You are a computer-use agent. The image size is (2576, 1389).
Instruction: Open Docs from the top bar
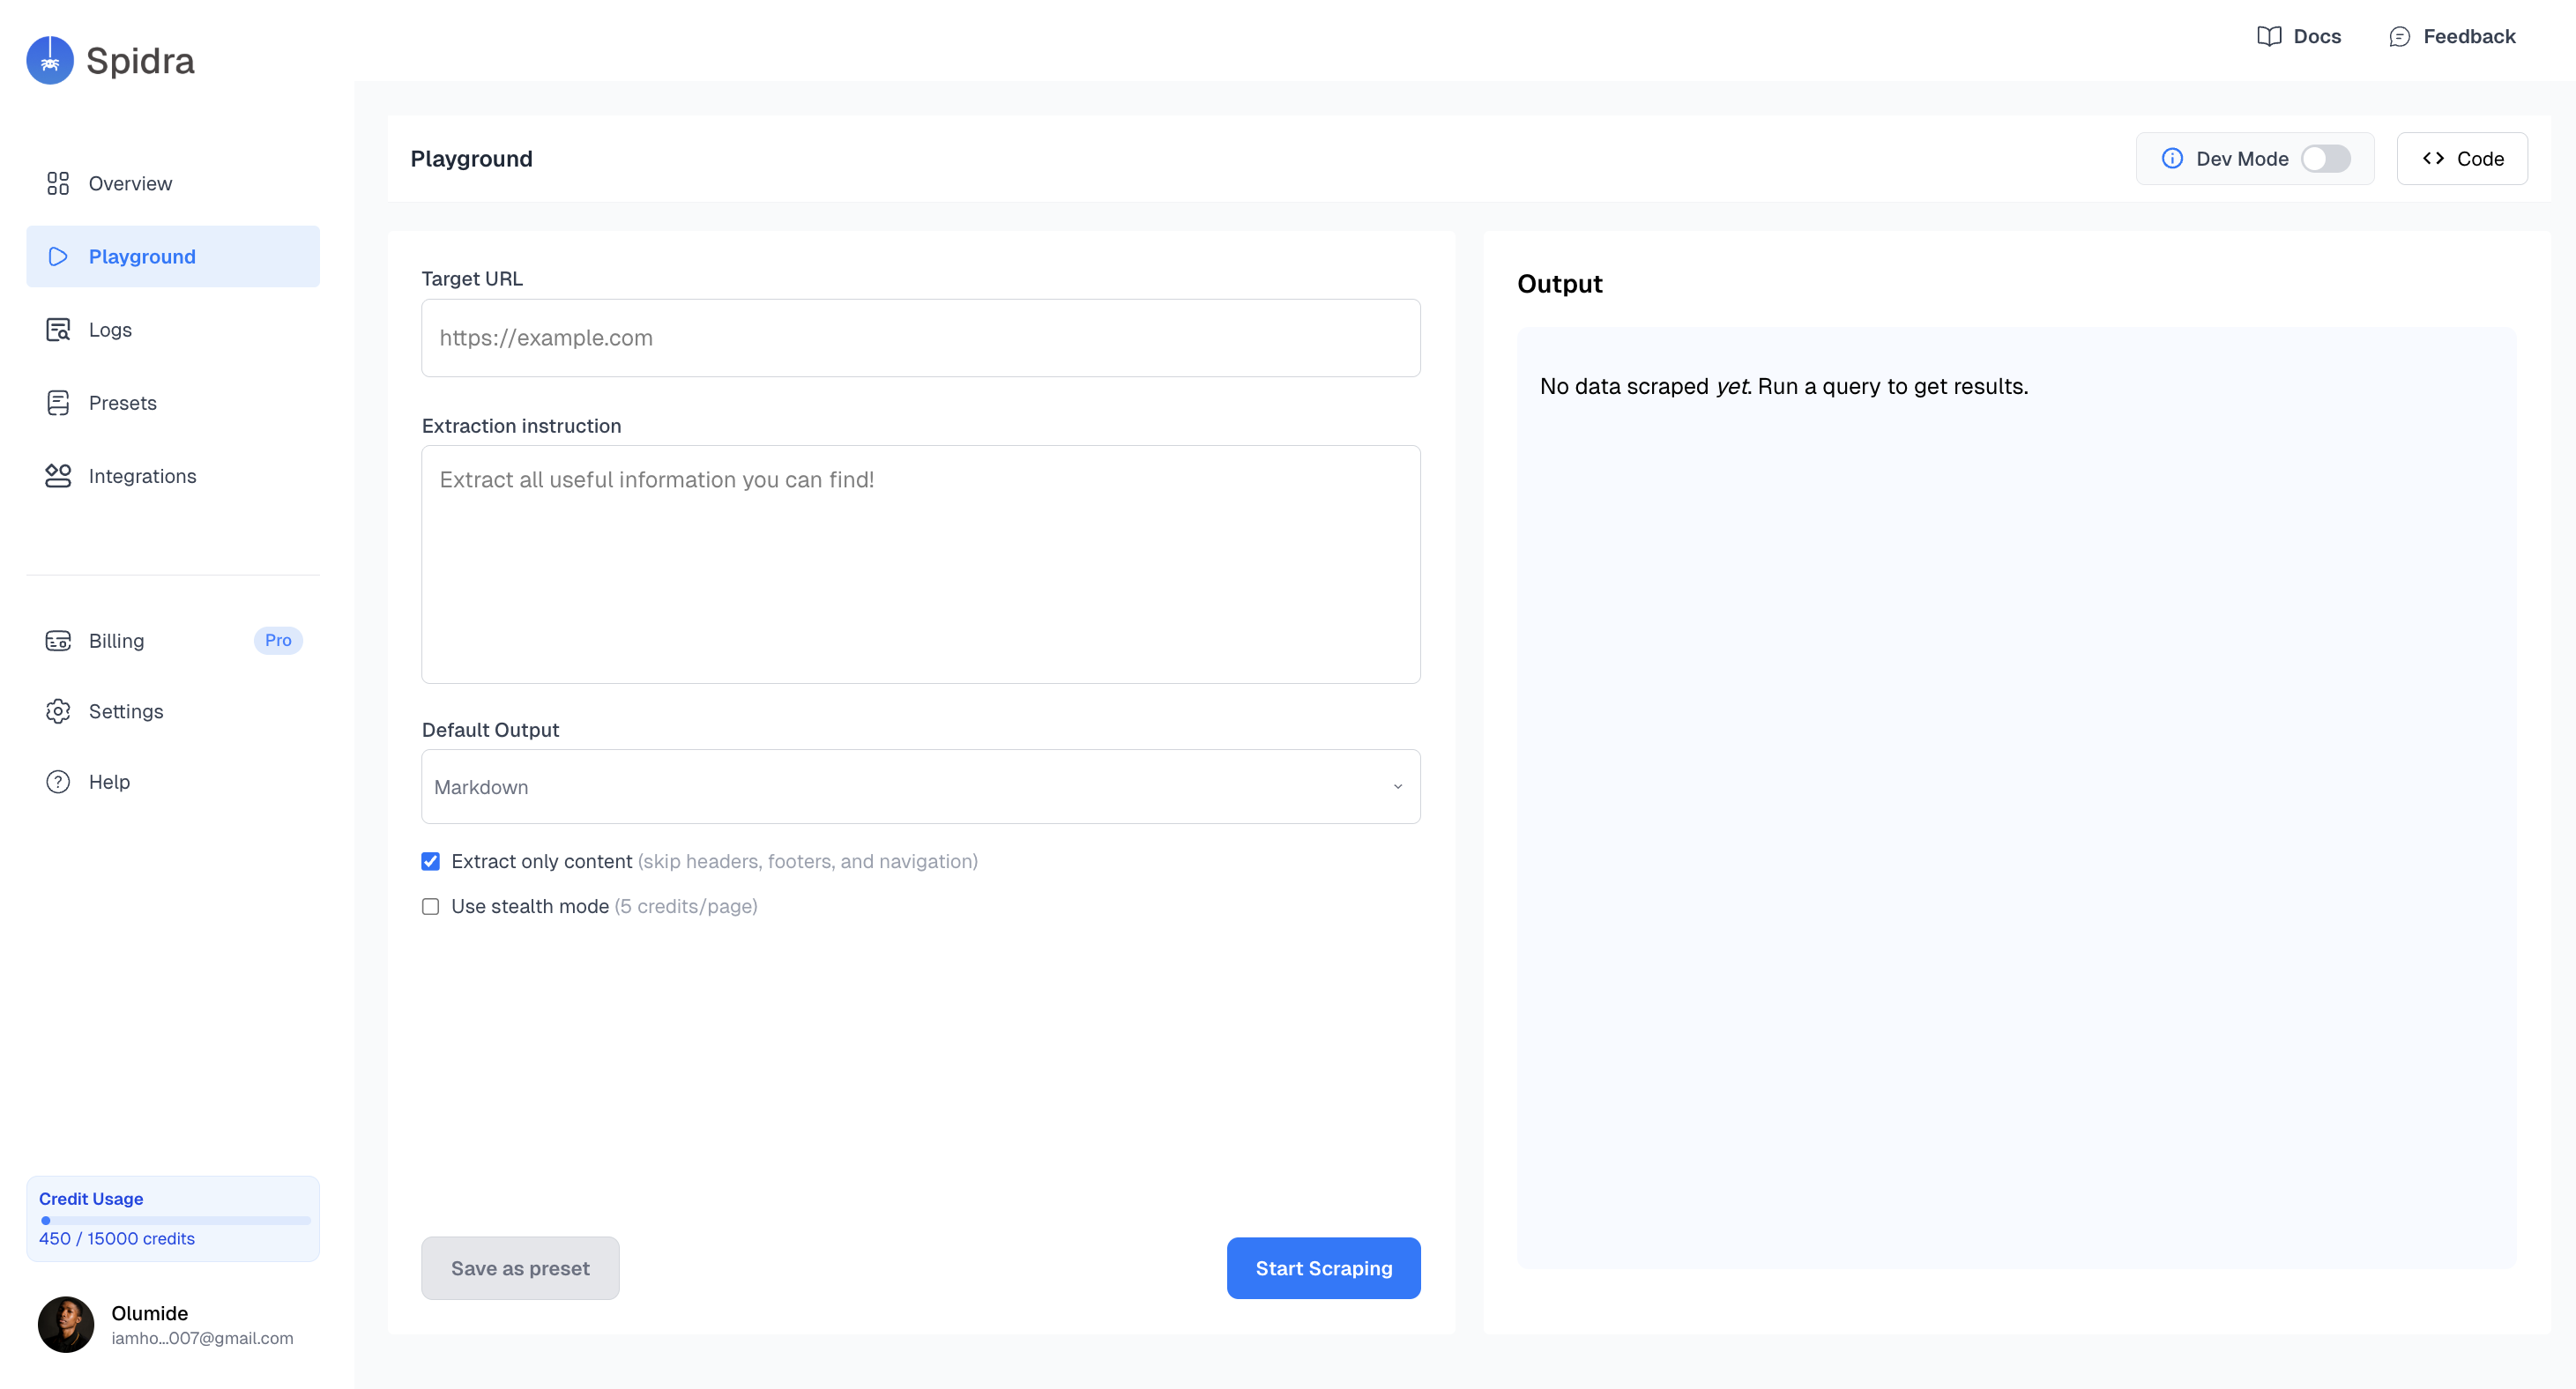2299,37
